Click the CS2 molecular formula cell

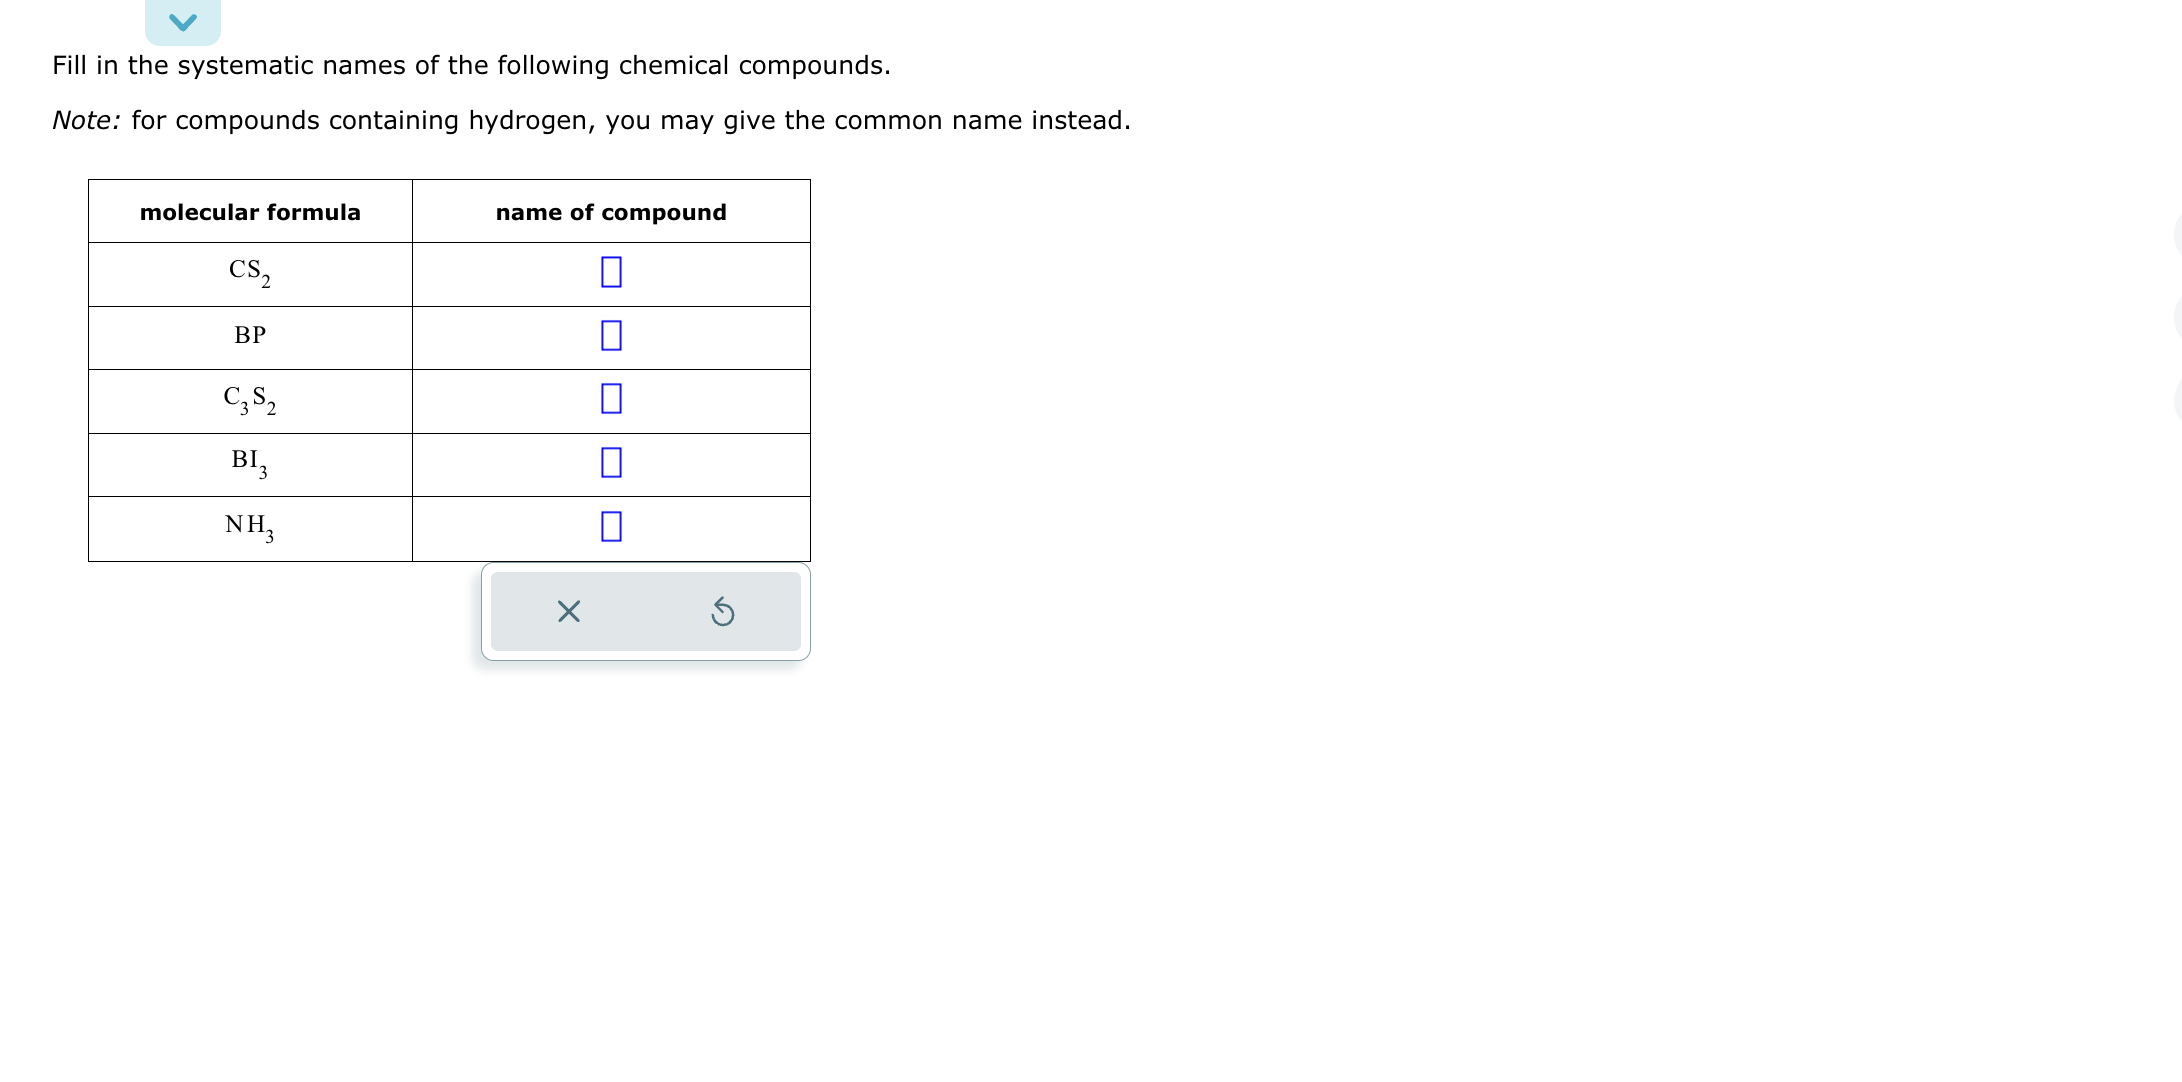tap(250, 272)
